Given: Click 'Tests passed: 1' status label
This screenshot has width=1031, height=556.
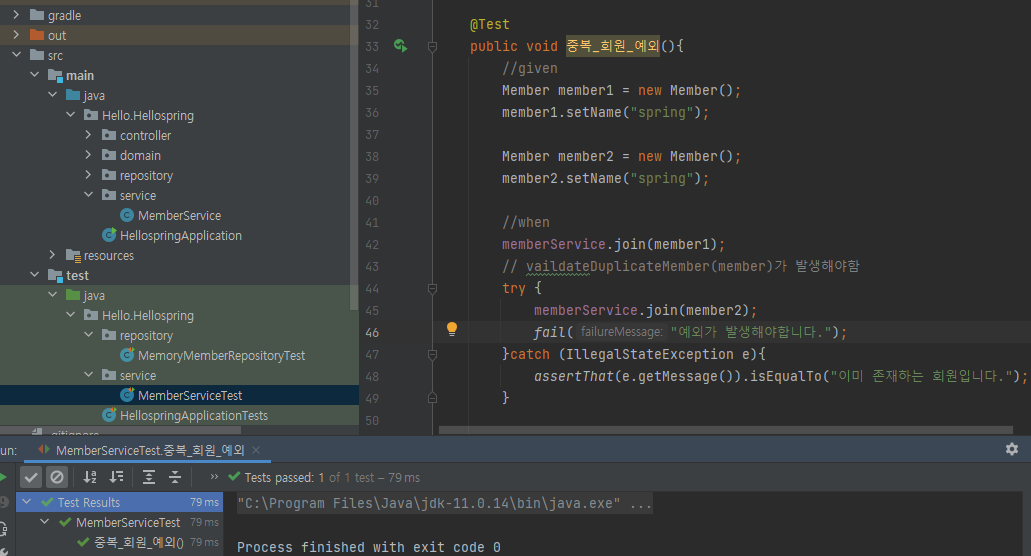Looking at the screenshot, I should point(284,478).
